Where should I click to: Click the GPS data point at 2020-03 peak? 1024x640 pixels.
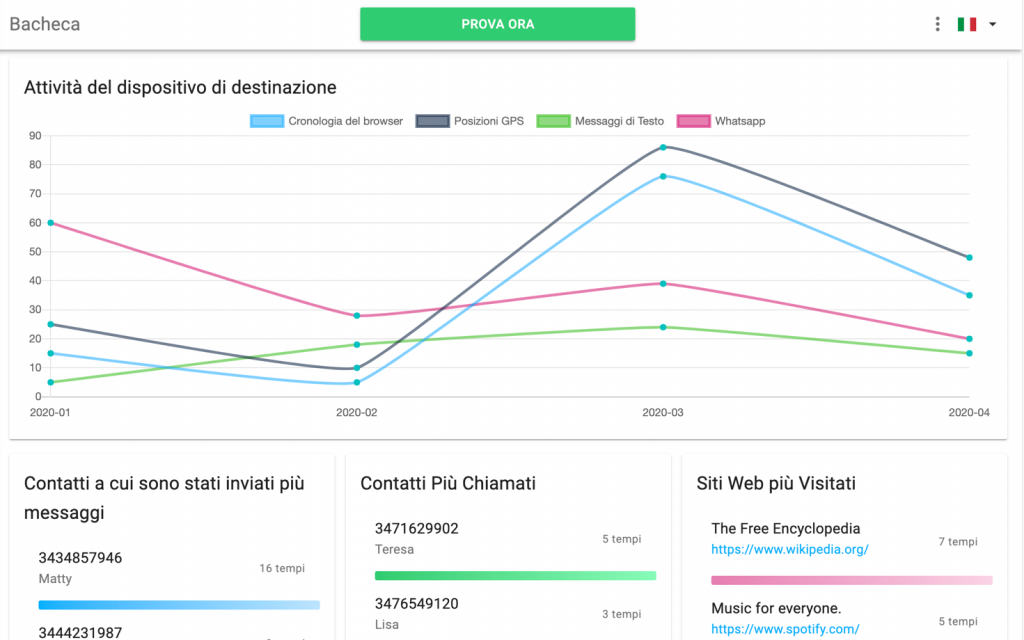(x=663, y=147)
